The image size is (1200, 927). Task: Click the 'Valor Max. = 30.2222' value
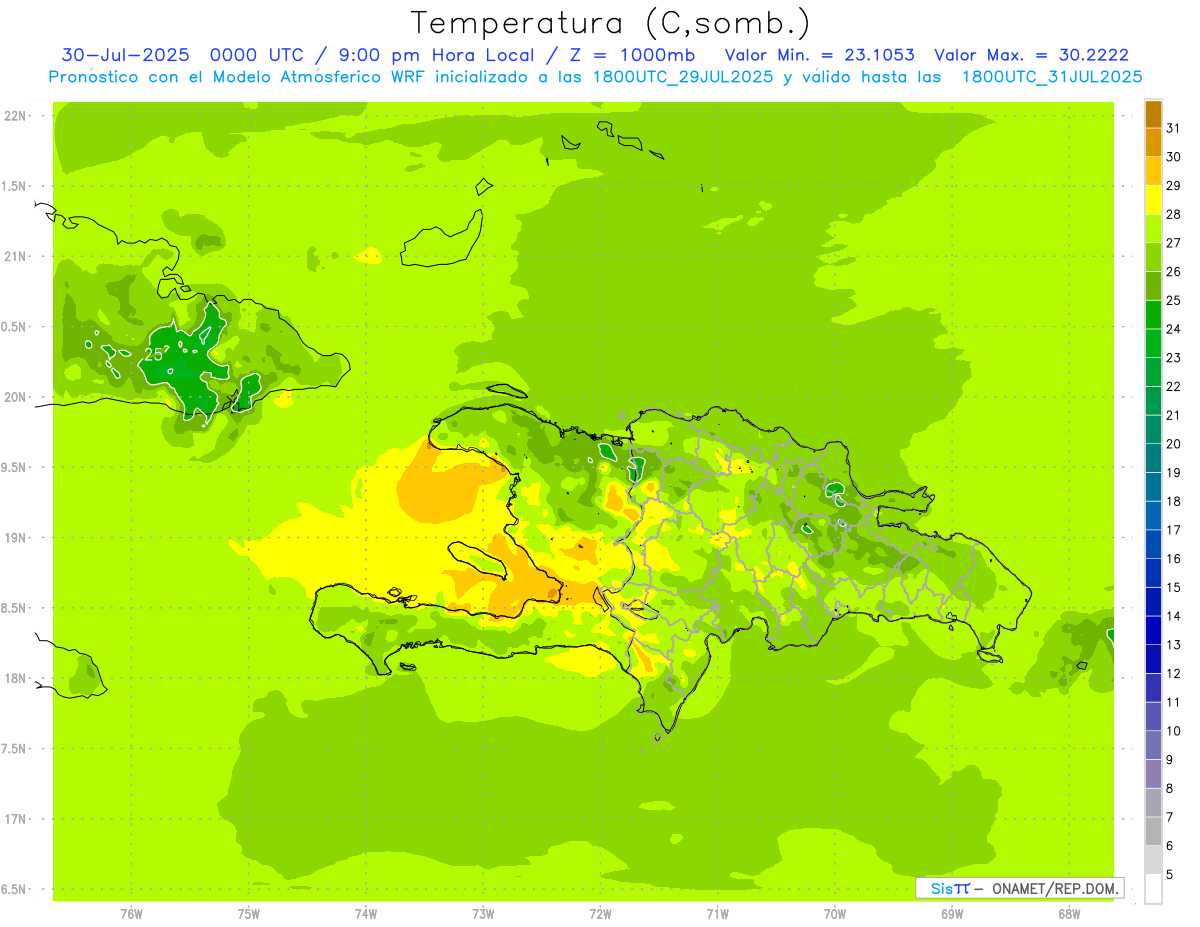[1031, 55]
